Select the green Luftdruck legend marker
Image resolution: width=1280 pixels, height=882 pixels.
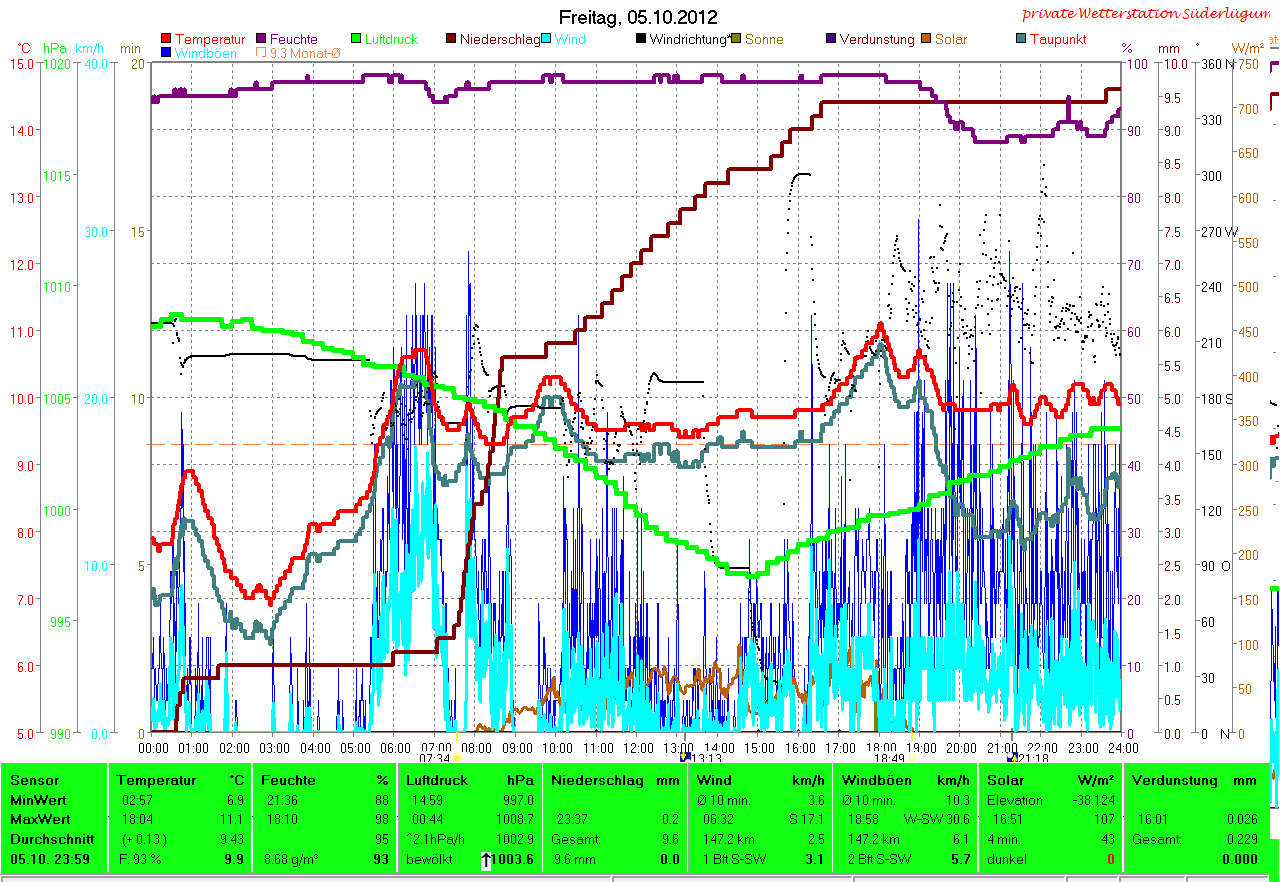(357, 40)
